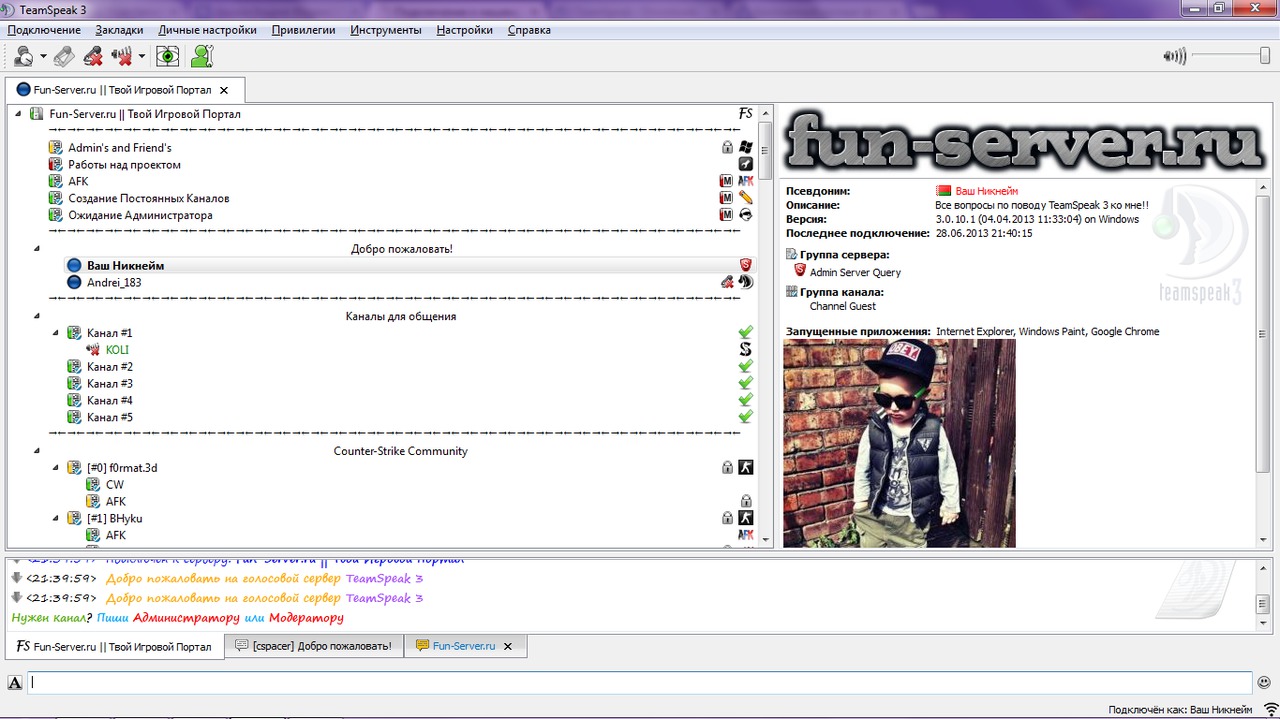The height and width of the screenshot is (719, 1280).
Task: Close the Fun-Server.ru private chat tab
Action: 507,647
